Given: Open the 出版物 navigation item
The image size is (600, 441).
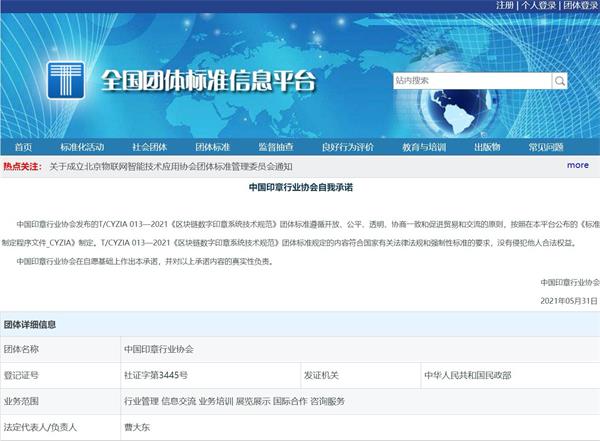Looking at the screenshot, I should (487, 147).
